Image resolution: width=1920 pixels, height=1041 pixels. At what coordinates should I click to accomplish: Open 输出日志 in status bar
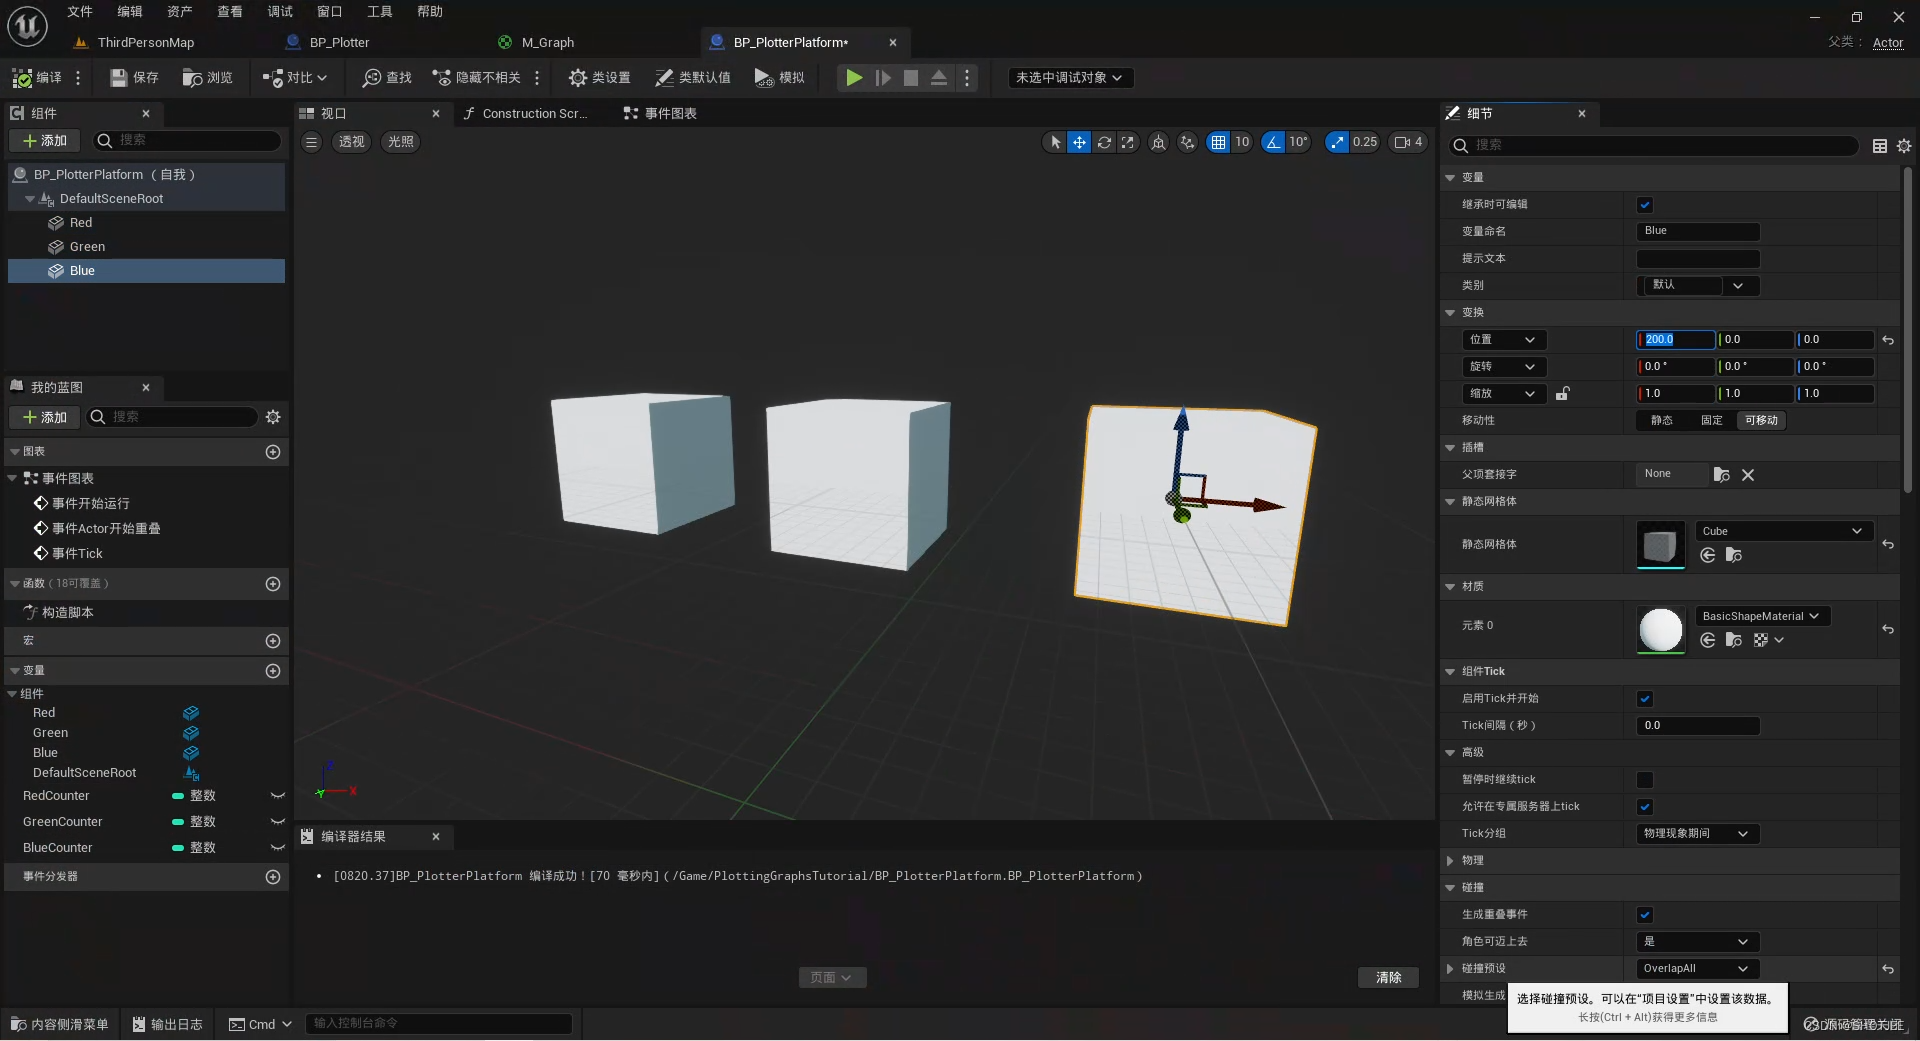[x=167, y=1025]
